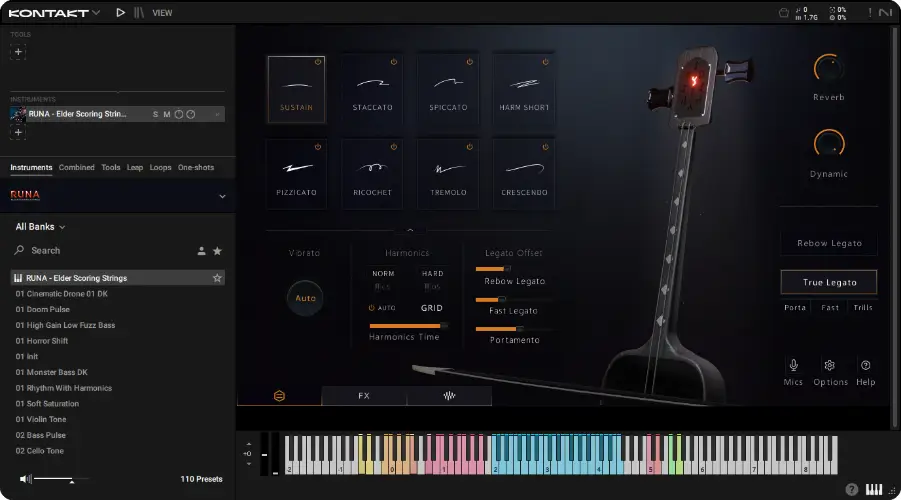Adjust the preview volume slider
Image resolution: width=901 pixels, height=500 pixels.
click(x=61, y=479)
